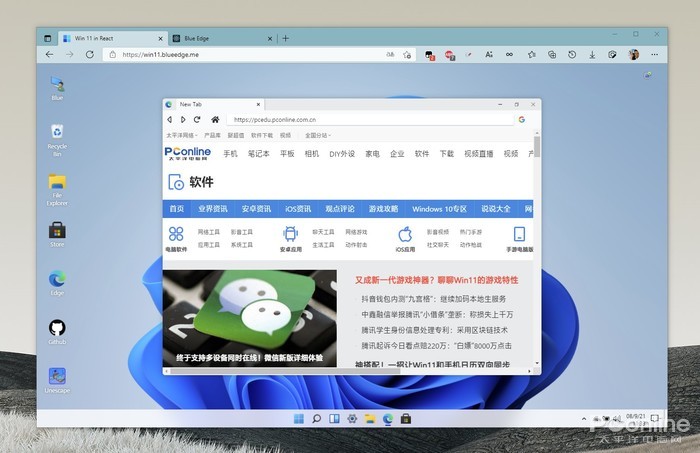Open Favorites list icon in Edge toolbar
This screenshot has height=453, width=700.
coord(532,54)
